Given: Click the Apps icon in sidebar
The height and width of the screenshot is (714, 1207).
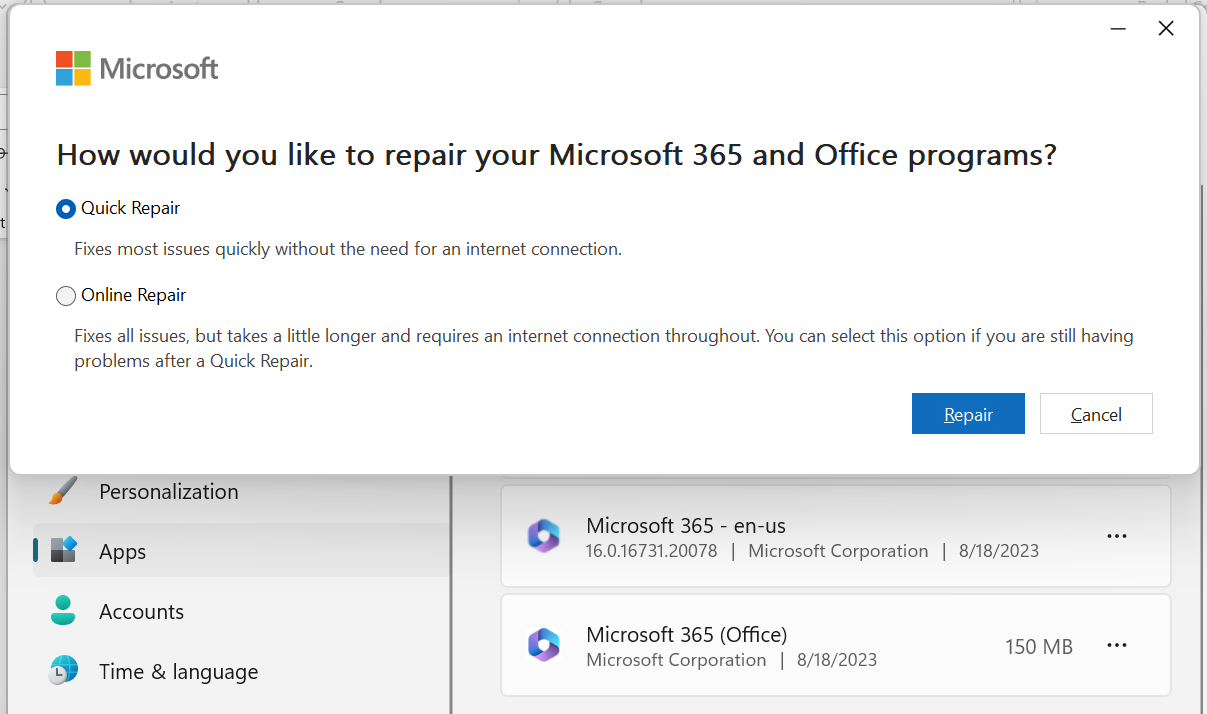Looking at the screenshot, I should click(63, 551).
